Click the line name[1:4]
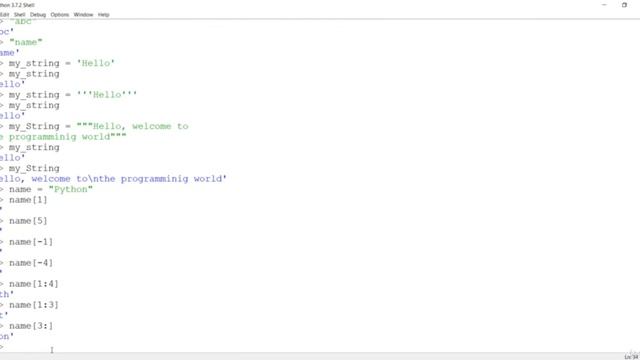 pos(33,284)
